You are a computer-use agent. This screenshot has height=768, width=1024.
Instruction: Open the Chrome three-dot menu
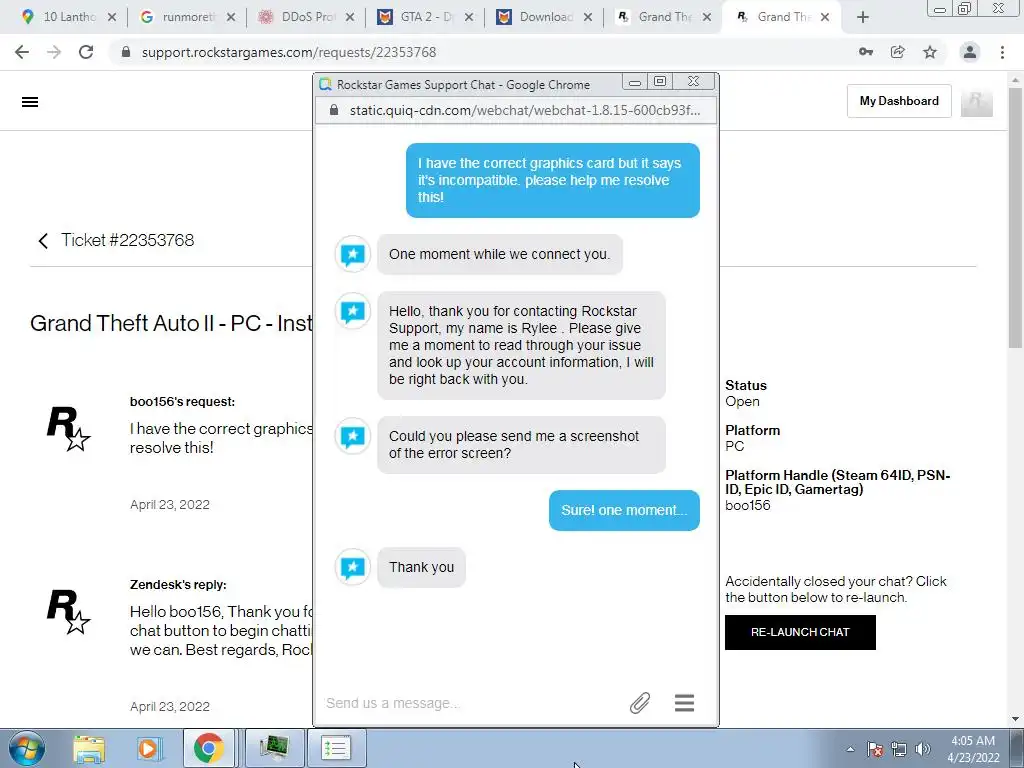[1002, 52]
